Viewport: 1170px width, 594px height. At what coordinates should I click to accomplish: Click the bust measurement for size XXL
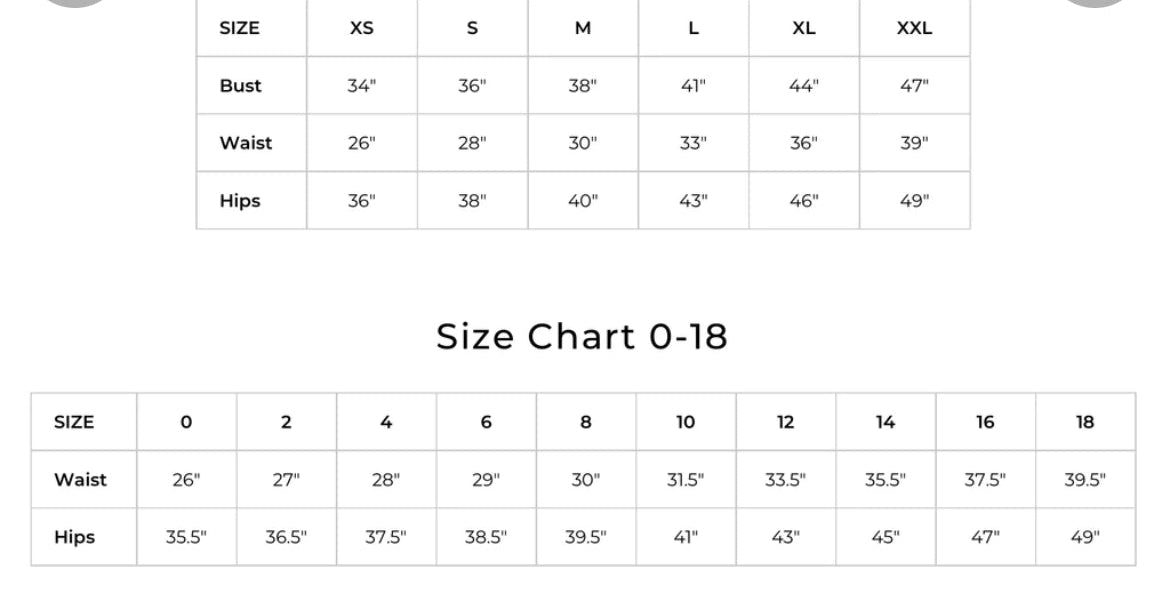[914, 86]
